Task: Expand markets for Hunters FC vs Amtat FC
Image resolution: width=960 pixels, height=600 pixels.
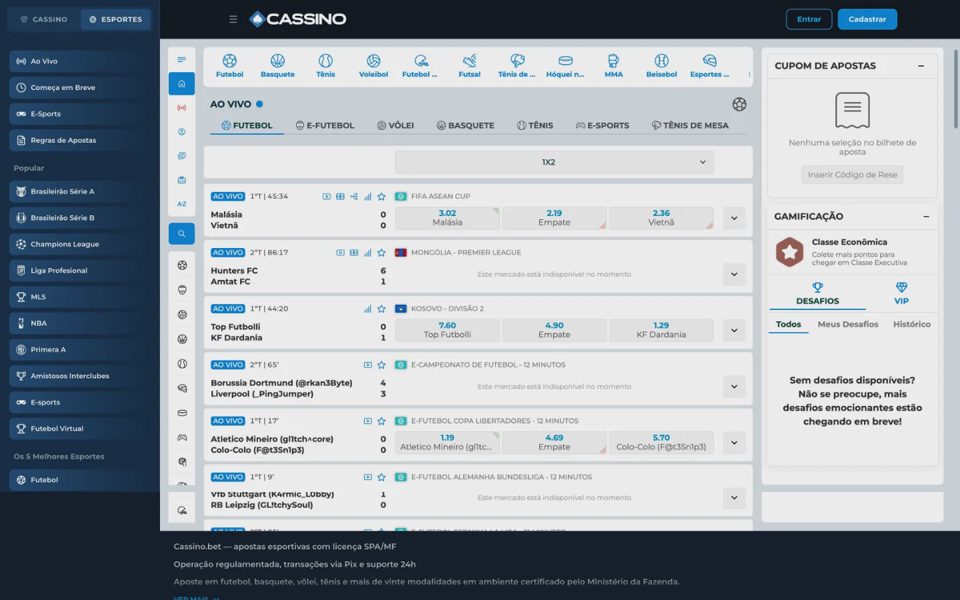Action: (734, 274)
